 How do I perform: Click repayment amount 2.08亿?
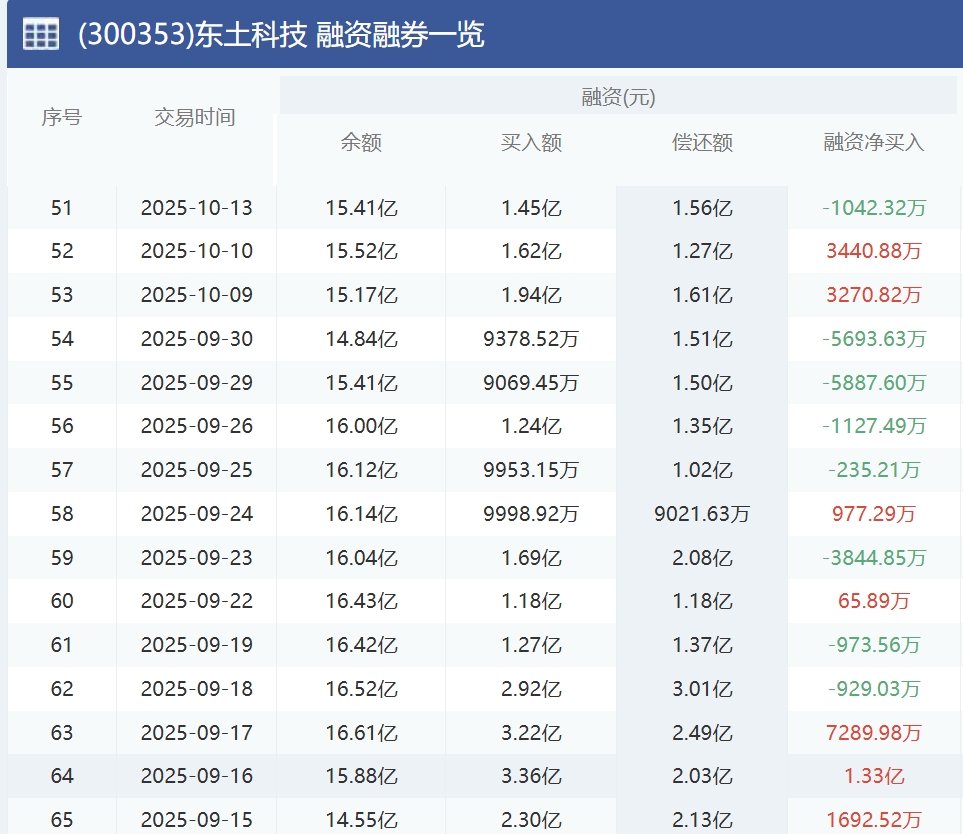coord(702,558)
